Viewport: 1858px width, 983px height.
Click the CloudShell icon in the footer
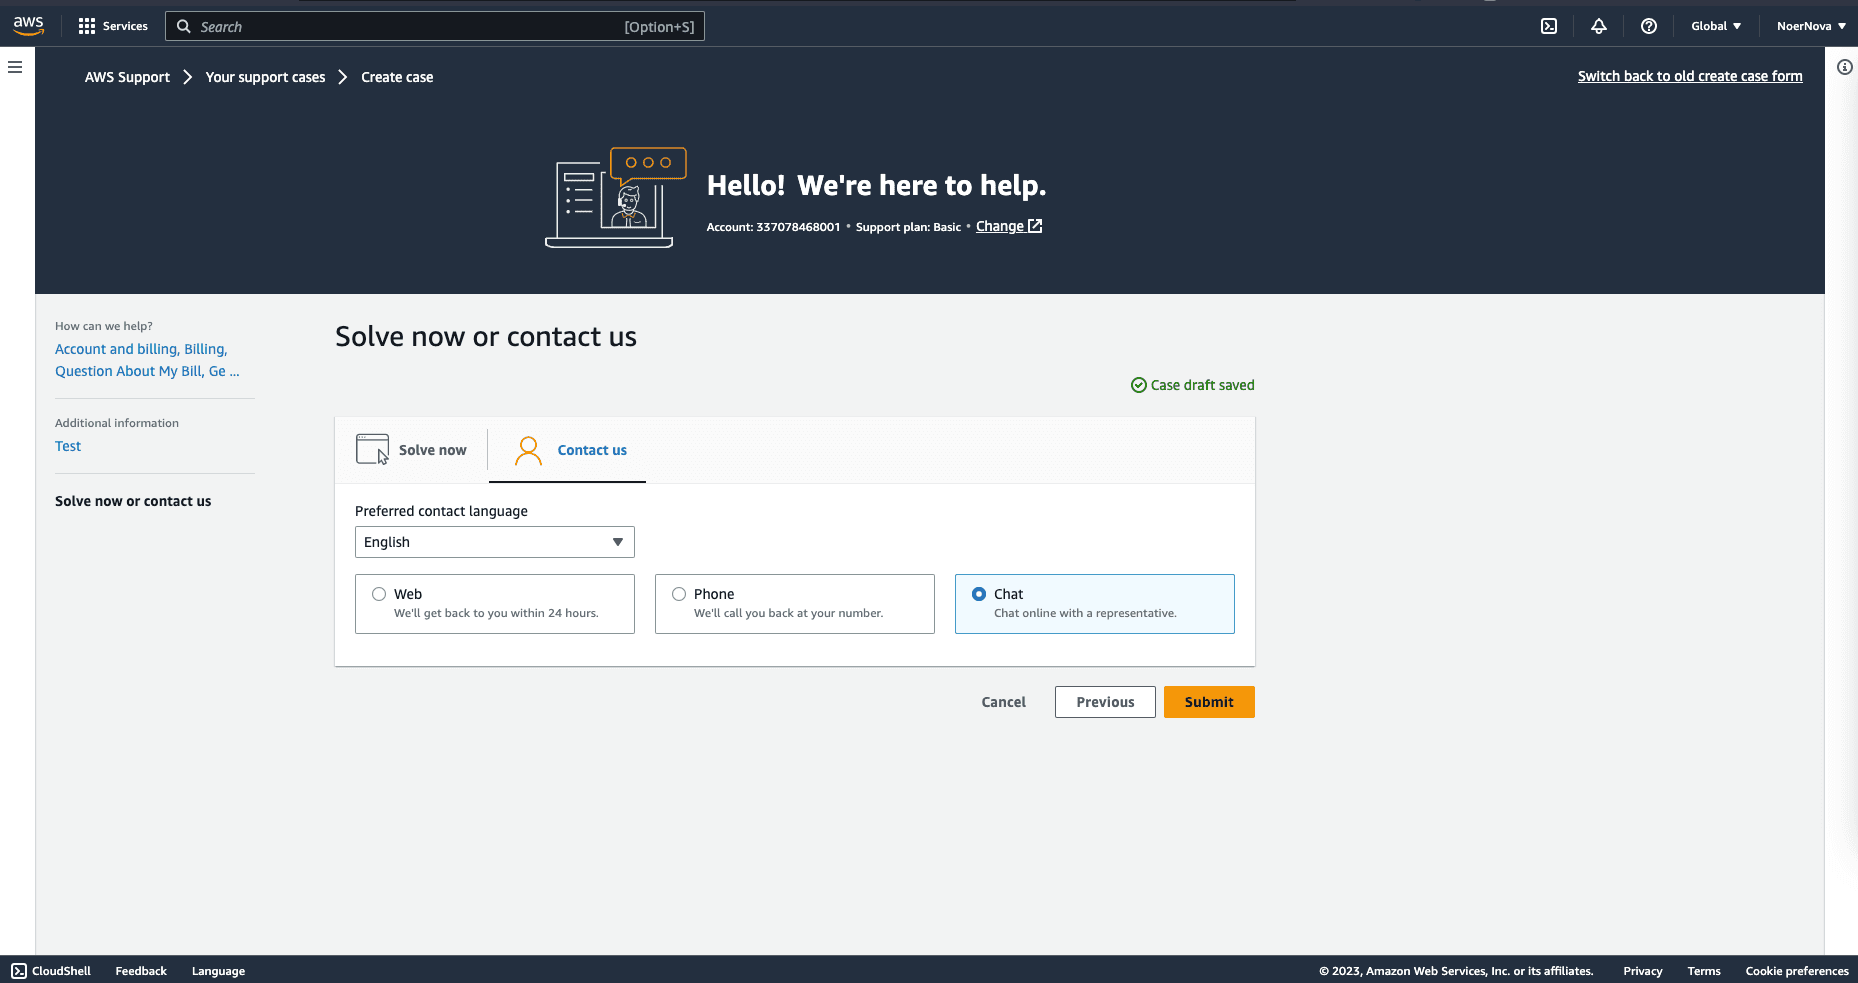pyautogui.click(x=19, y=971)
